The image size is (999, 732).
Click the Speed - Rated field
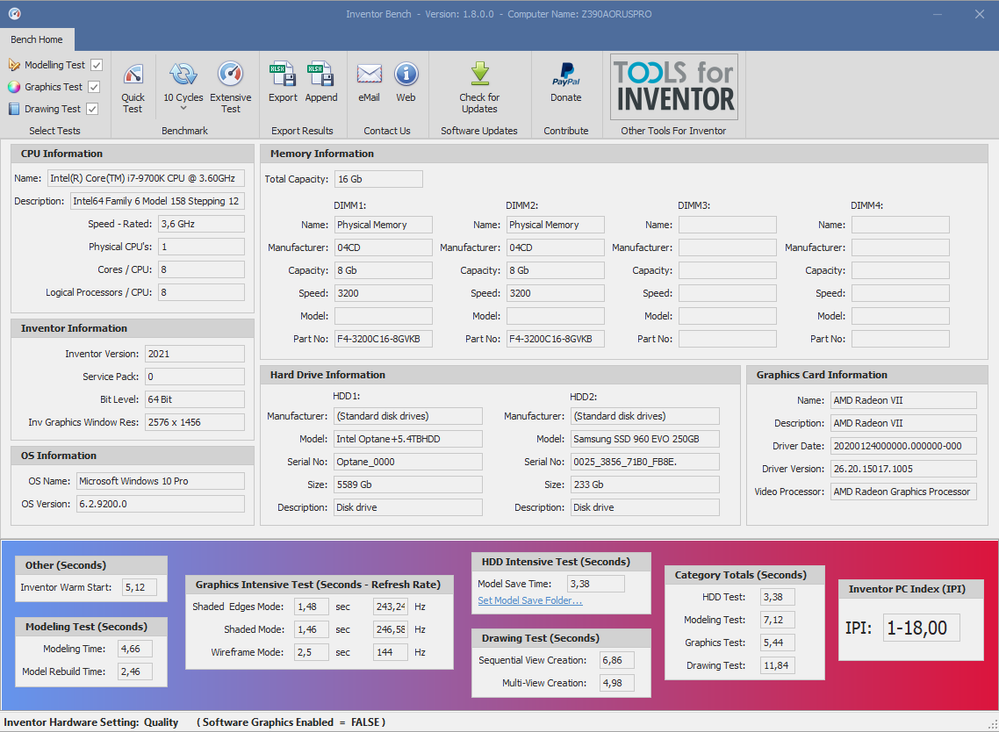pos(201,224)
